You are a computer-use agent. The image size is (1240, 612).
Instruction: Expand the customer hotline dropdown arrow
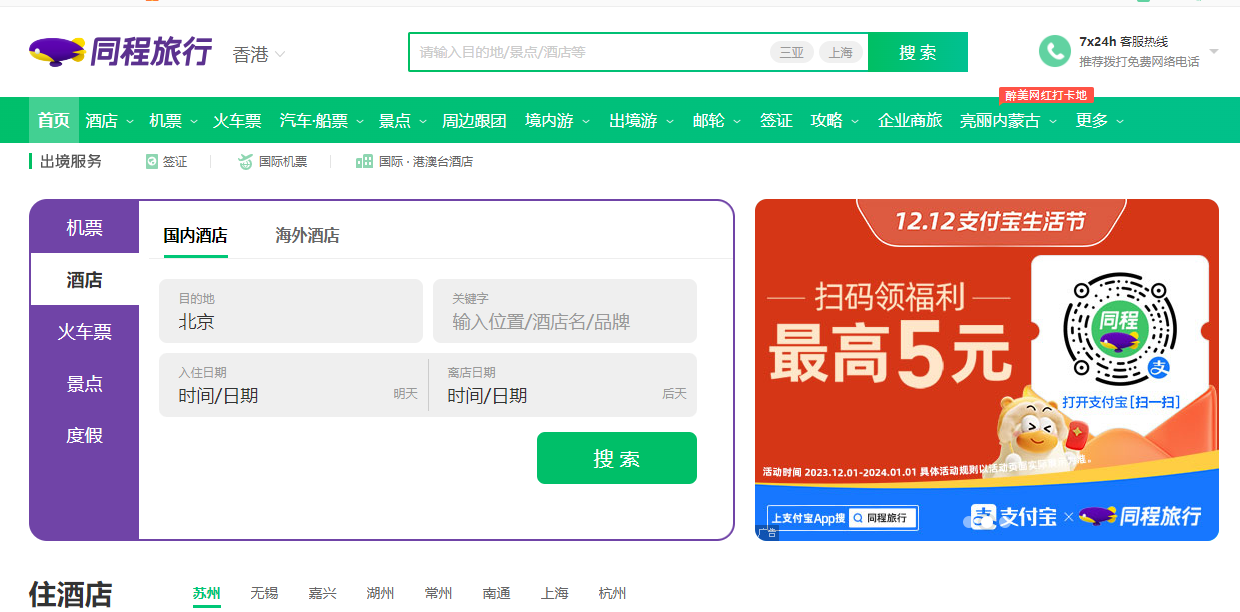point(1213,51)
